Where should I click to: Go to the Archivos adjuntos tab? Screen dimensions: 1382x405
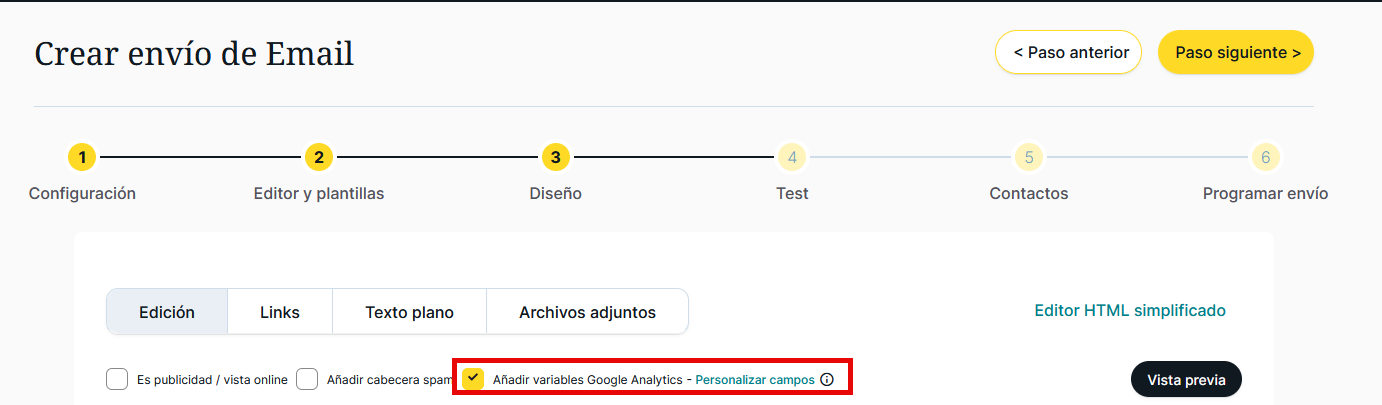point(587,312)
